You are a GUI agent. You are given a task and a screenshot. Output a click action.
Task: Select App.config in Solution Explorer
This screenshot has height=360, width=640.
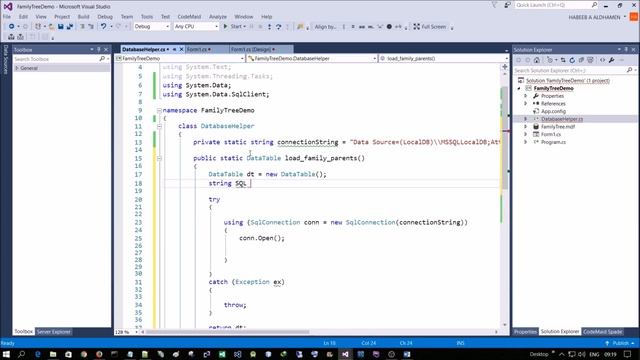point(553,111)
